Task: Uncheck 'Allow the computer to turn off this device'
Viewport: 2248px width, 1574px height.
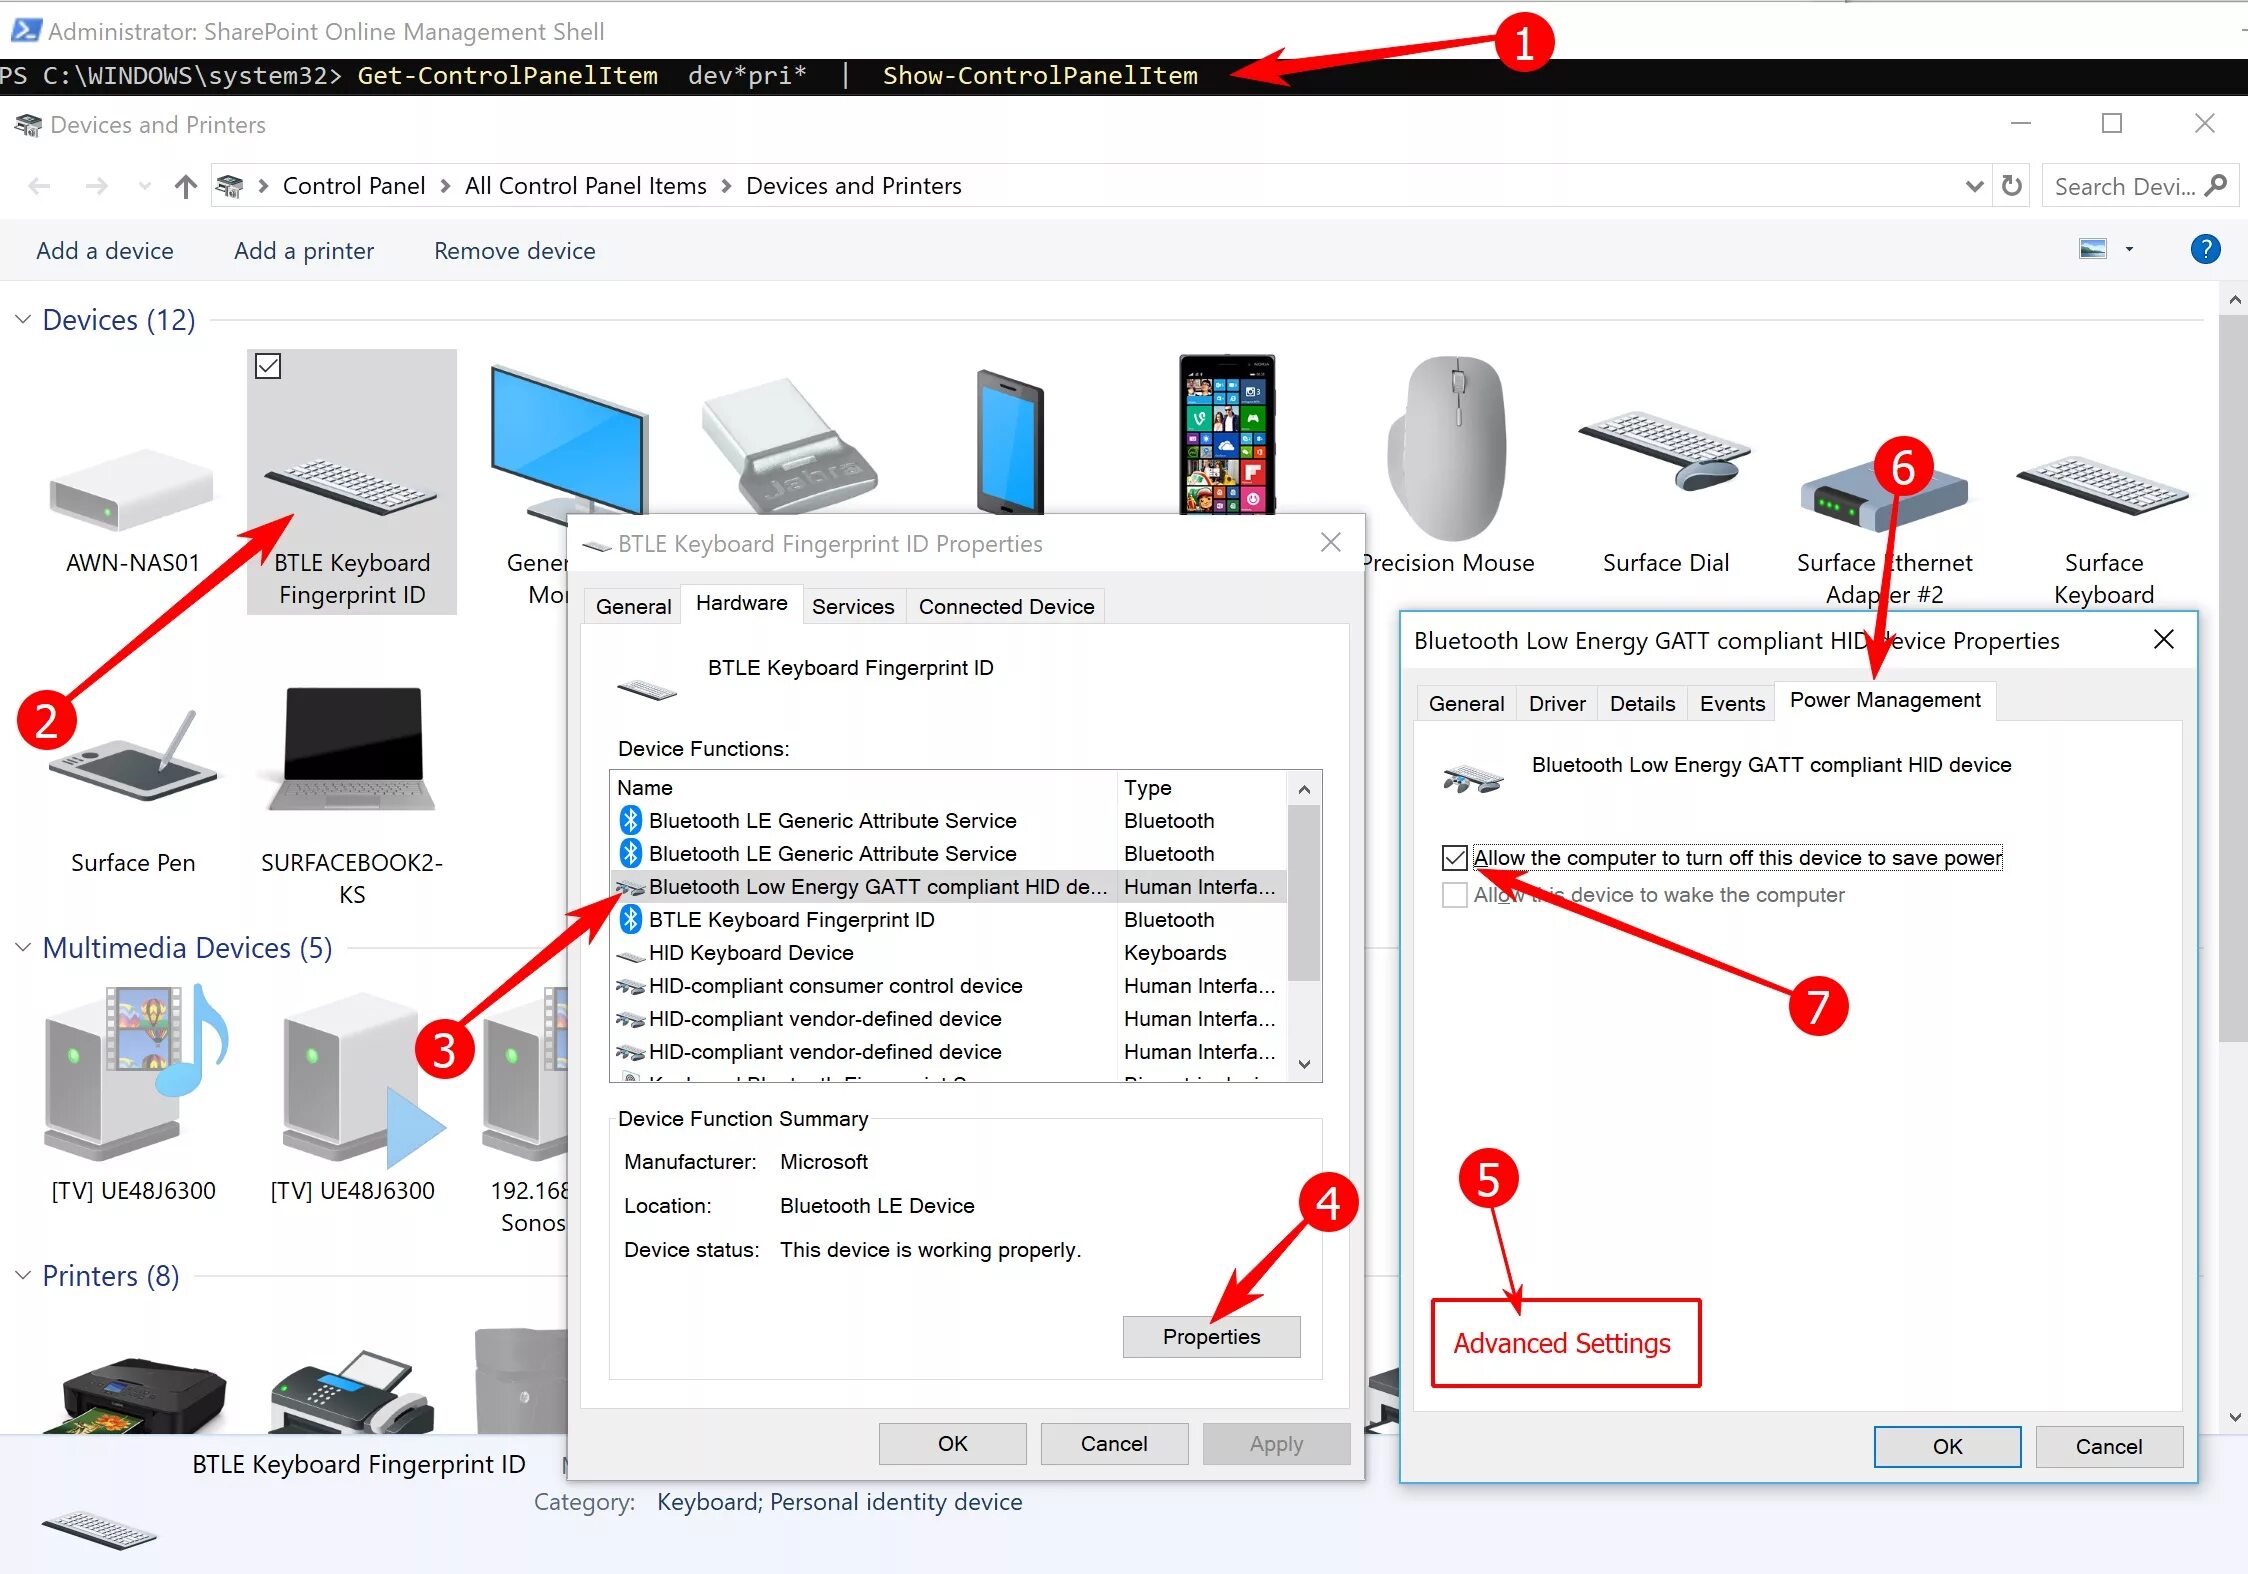Action: coord(1455,858)
